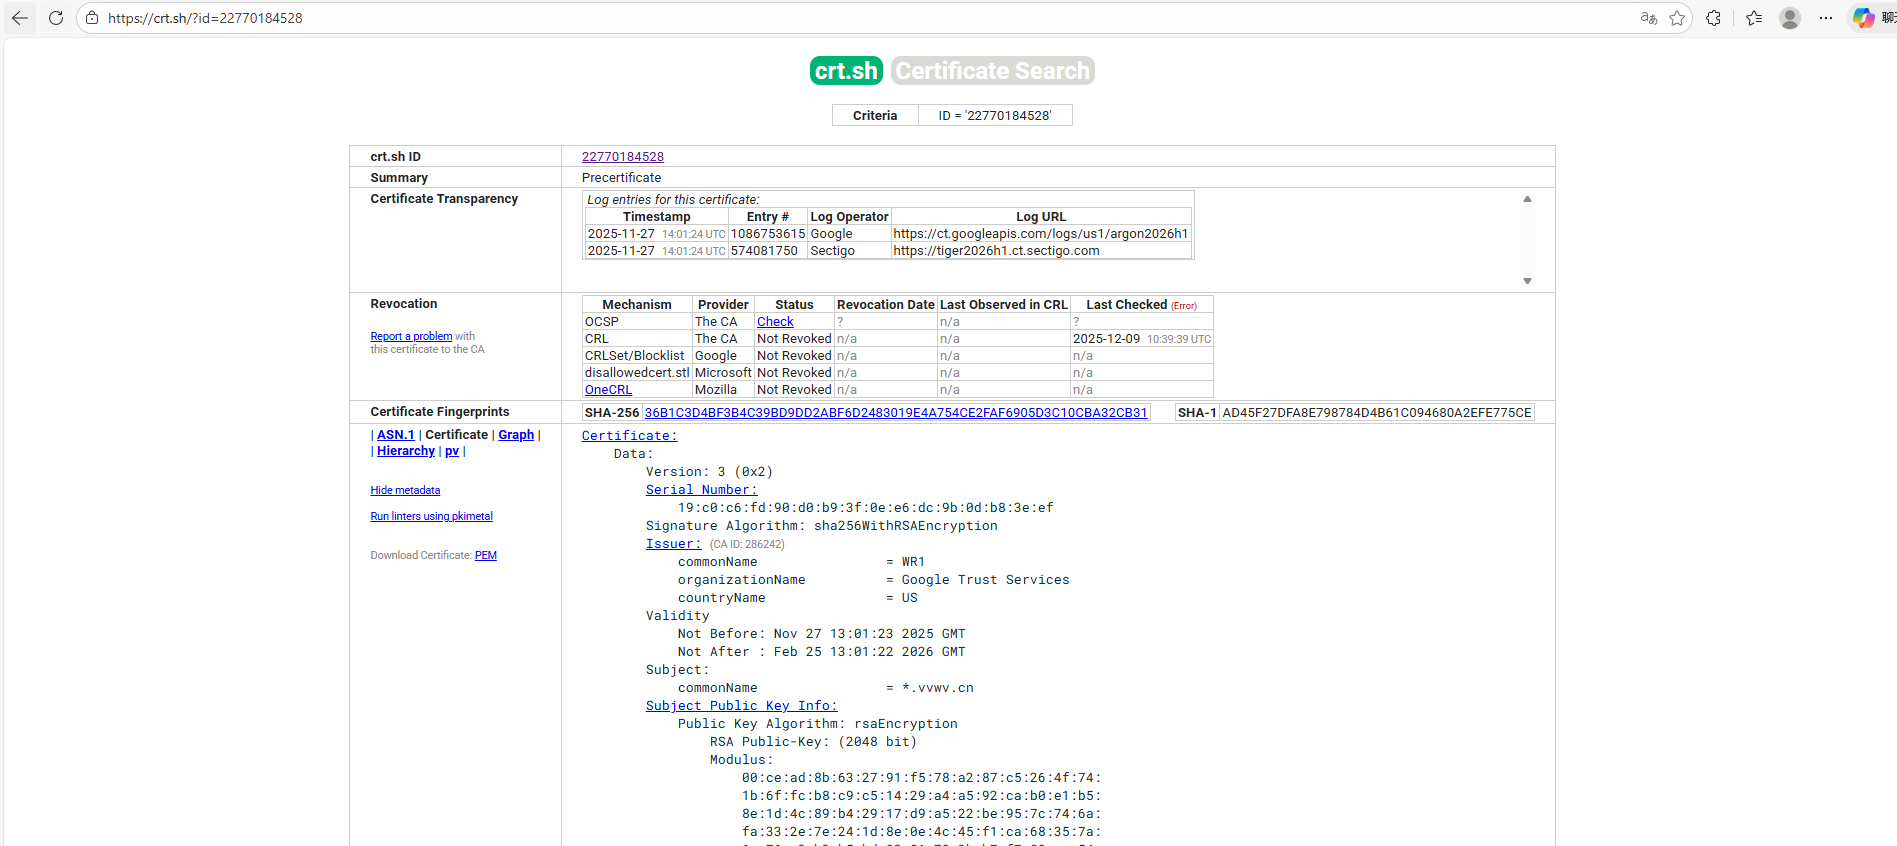Screen dimensions: 1897x846
Task: Open browser settings ellipsis menu
Action: tap(1826, 18)
